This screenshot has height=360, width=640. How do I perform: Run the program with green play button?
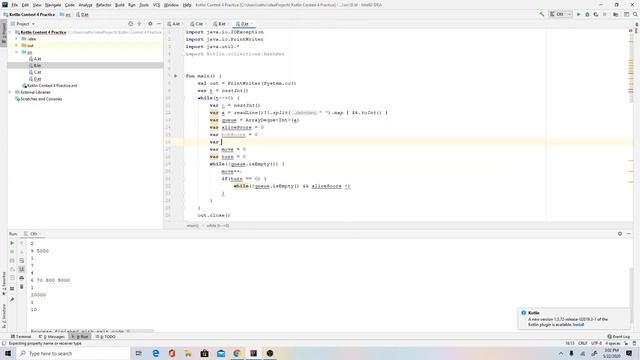(578, 14)
